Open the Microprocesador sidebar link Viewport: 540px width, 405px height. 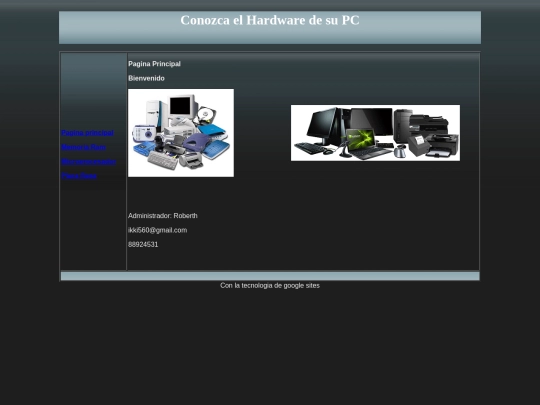(89, 162)
